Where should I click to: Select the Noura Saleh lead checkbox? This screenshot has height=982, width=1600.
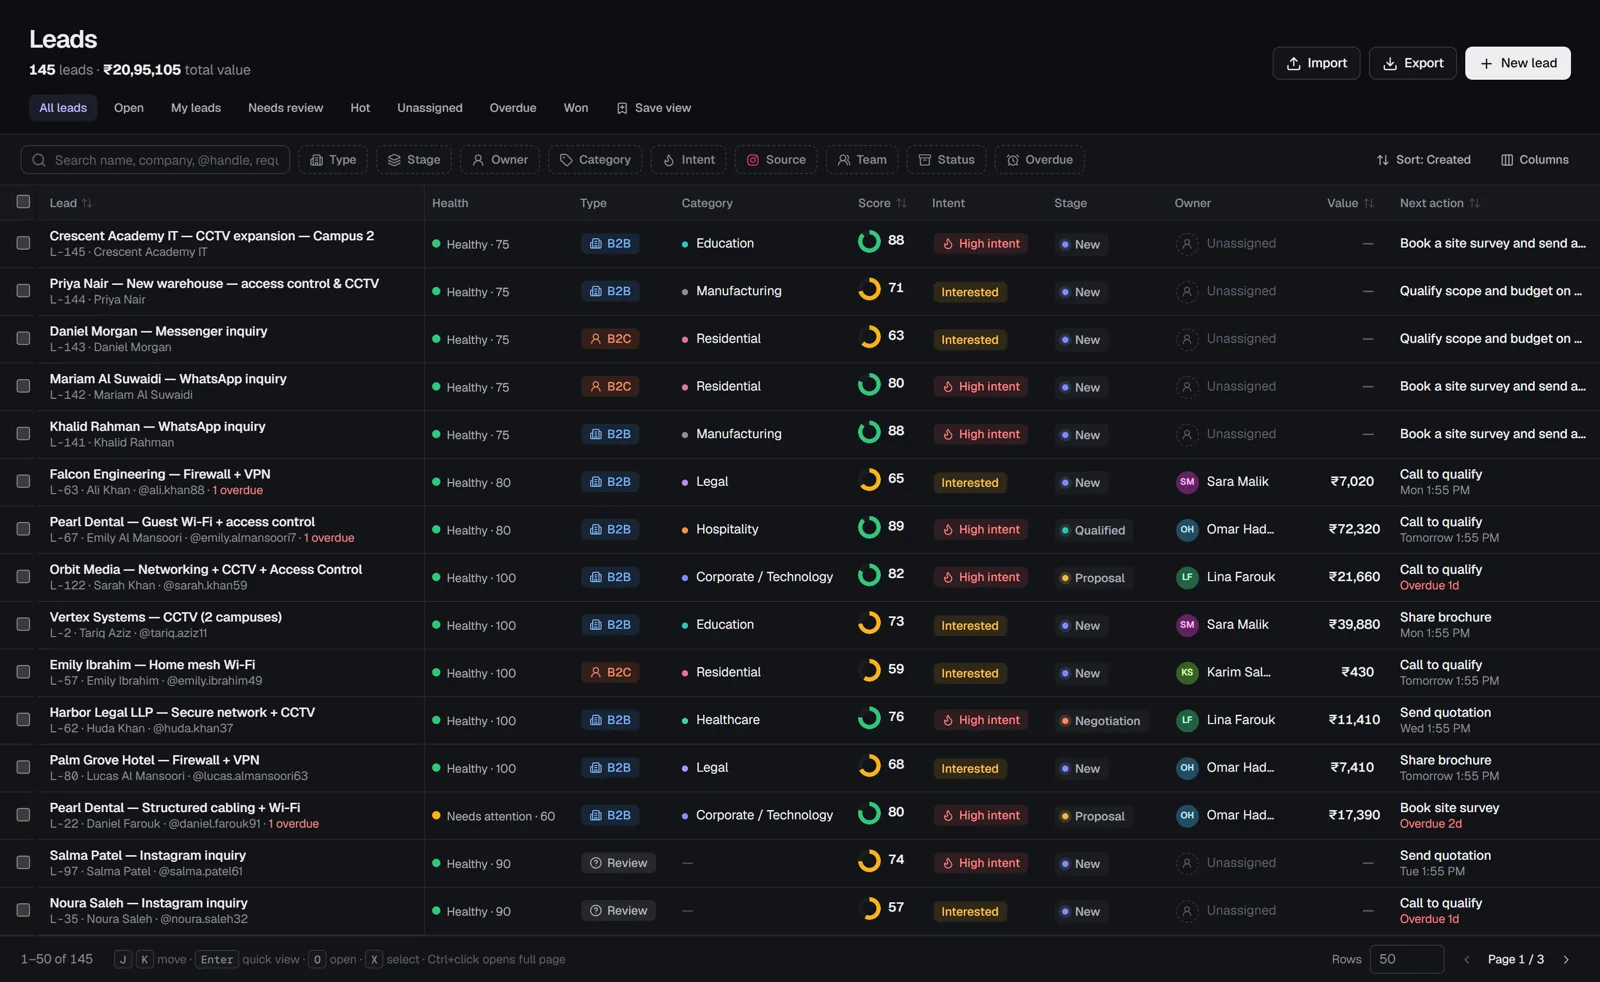[23, 910]
